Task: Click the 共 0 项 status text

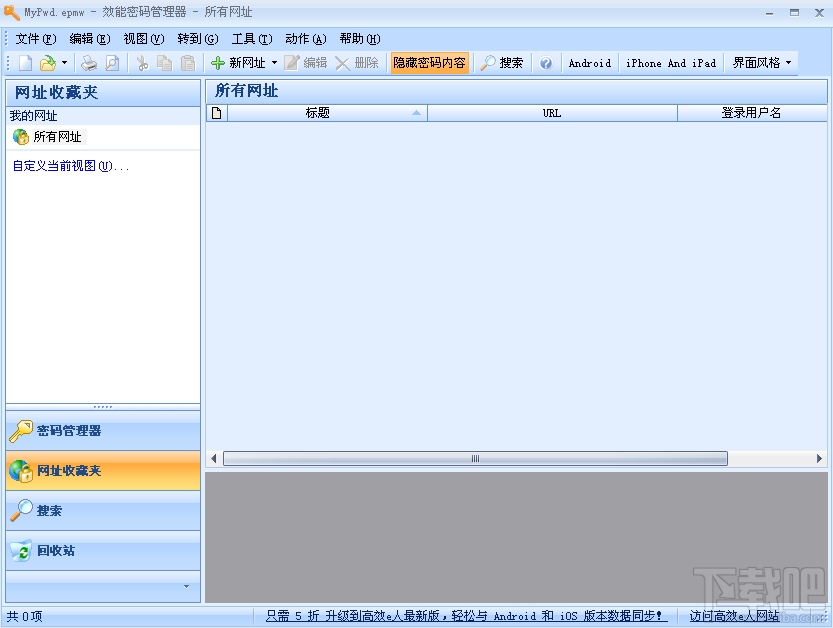Action: (24, 616)
